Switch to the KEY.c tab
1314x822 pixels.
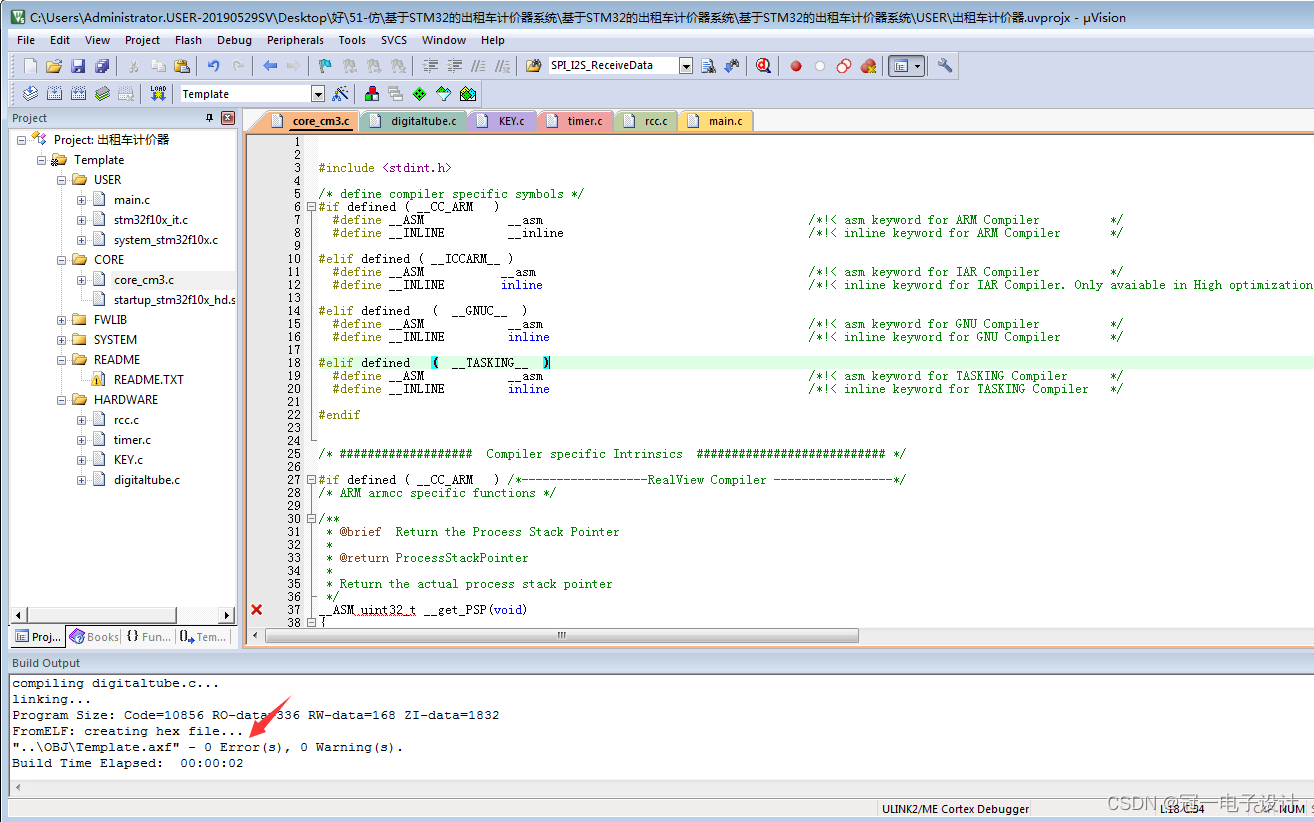pyautogui.click(x=503, y=121)
